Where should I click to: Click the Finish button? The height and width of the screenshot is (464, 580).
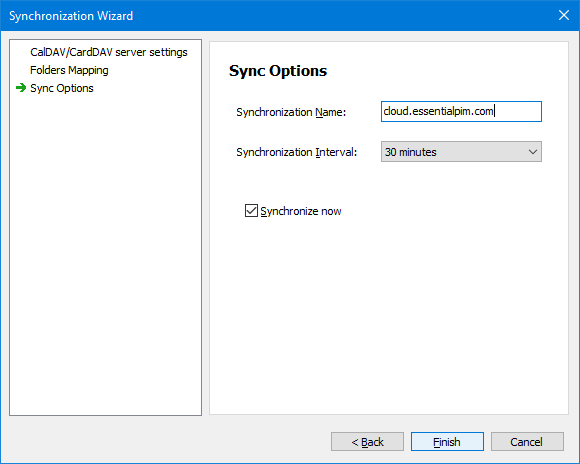click(447, 441)
